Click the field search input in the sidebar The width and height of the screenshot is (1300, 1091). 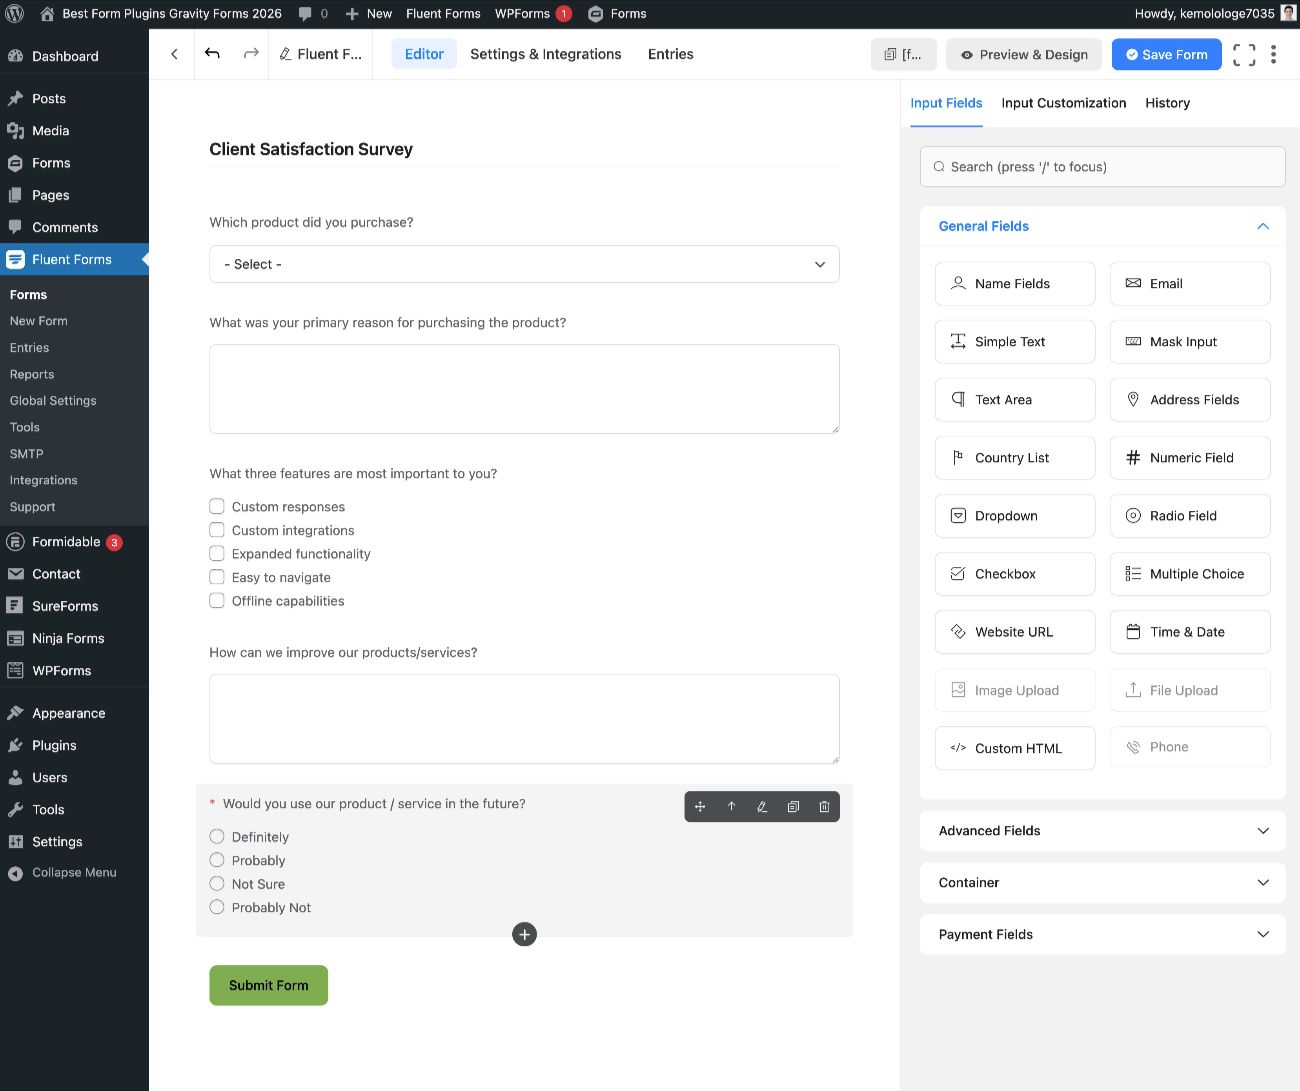click(1102, 166)
